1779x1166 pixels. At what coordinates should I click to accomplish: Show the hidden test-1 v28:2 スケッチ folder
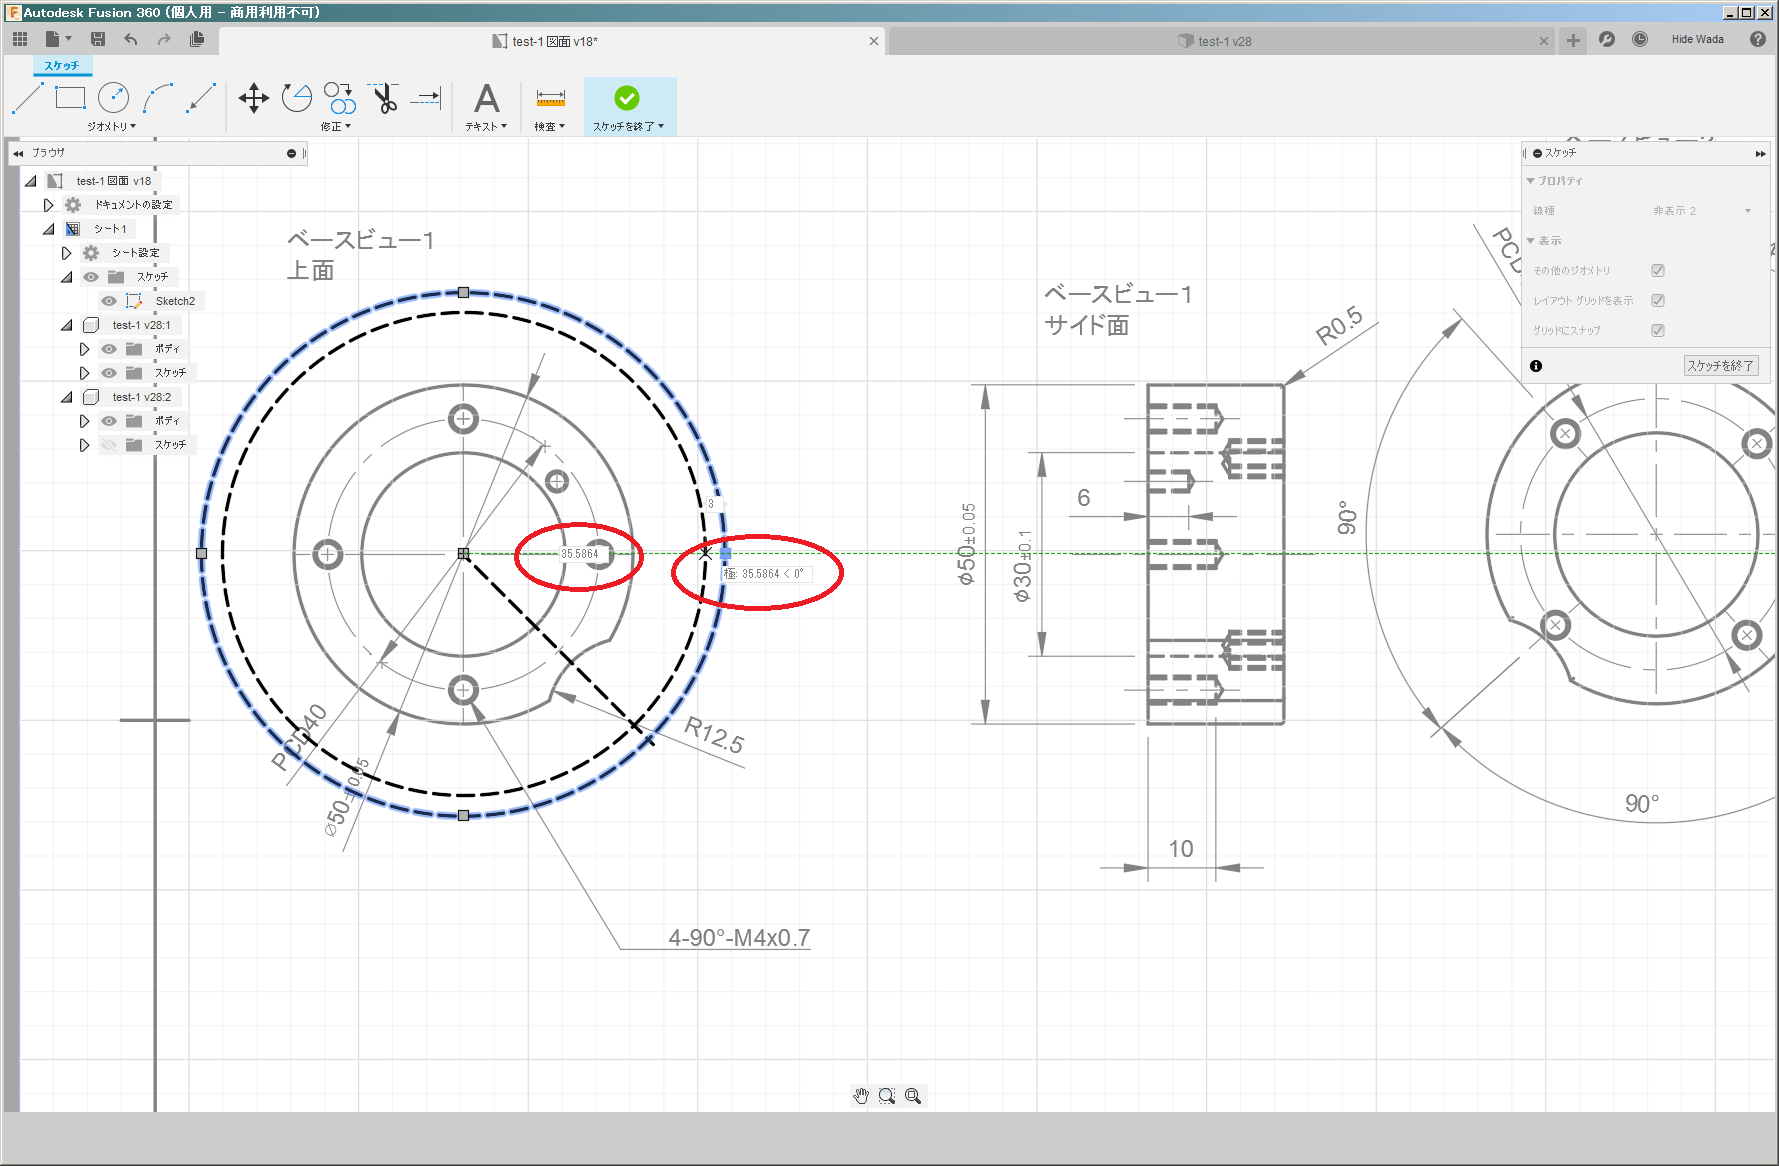(x=109, y=445)
